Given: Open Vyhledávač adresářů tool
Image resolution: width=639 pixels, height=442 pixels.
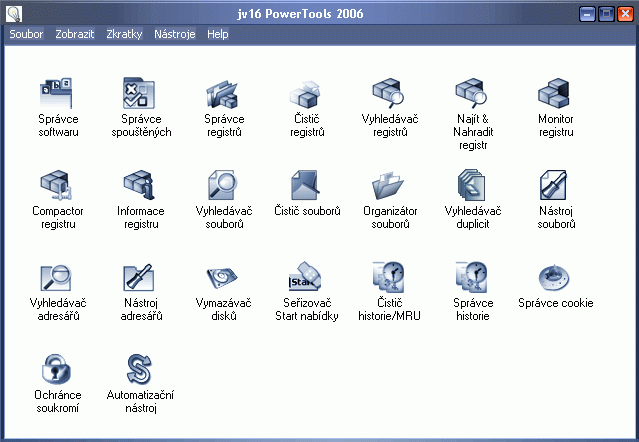Looking at the screenshot, I should click(57, 277).
